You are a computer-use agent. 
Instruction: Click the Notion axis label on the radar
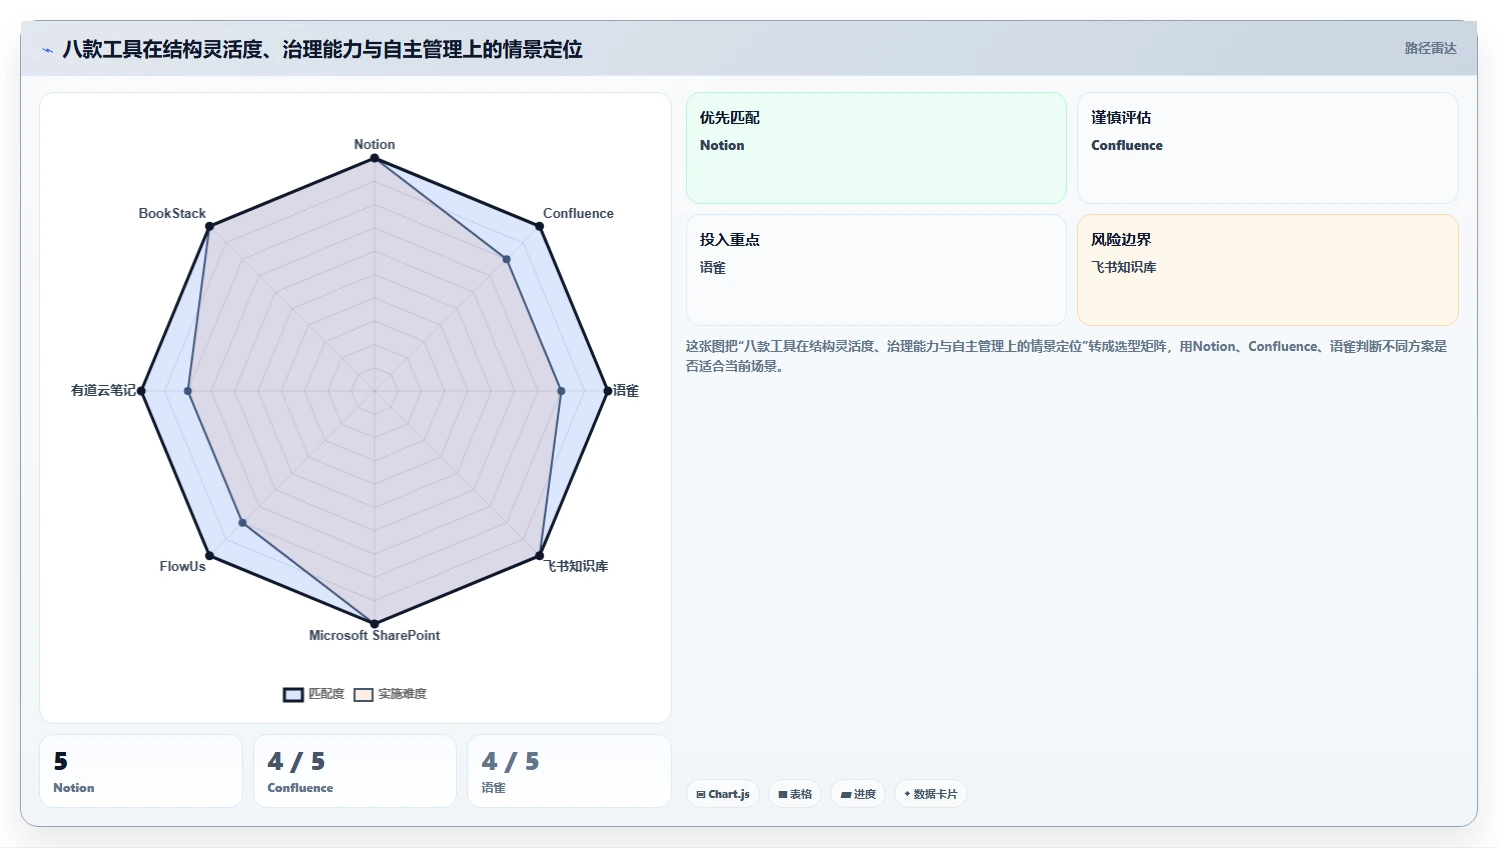point(374,144)
